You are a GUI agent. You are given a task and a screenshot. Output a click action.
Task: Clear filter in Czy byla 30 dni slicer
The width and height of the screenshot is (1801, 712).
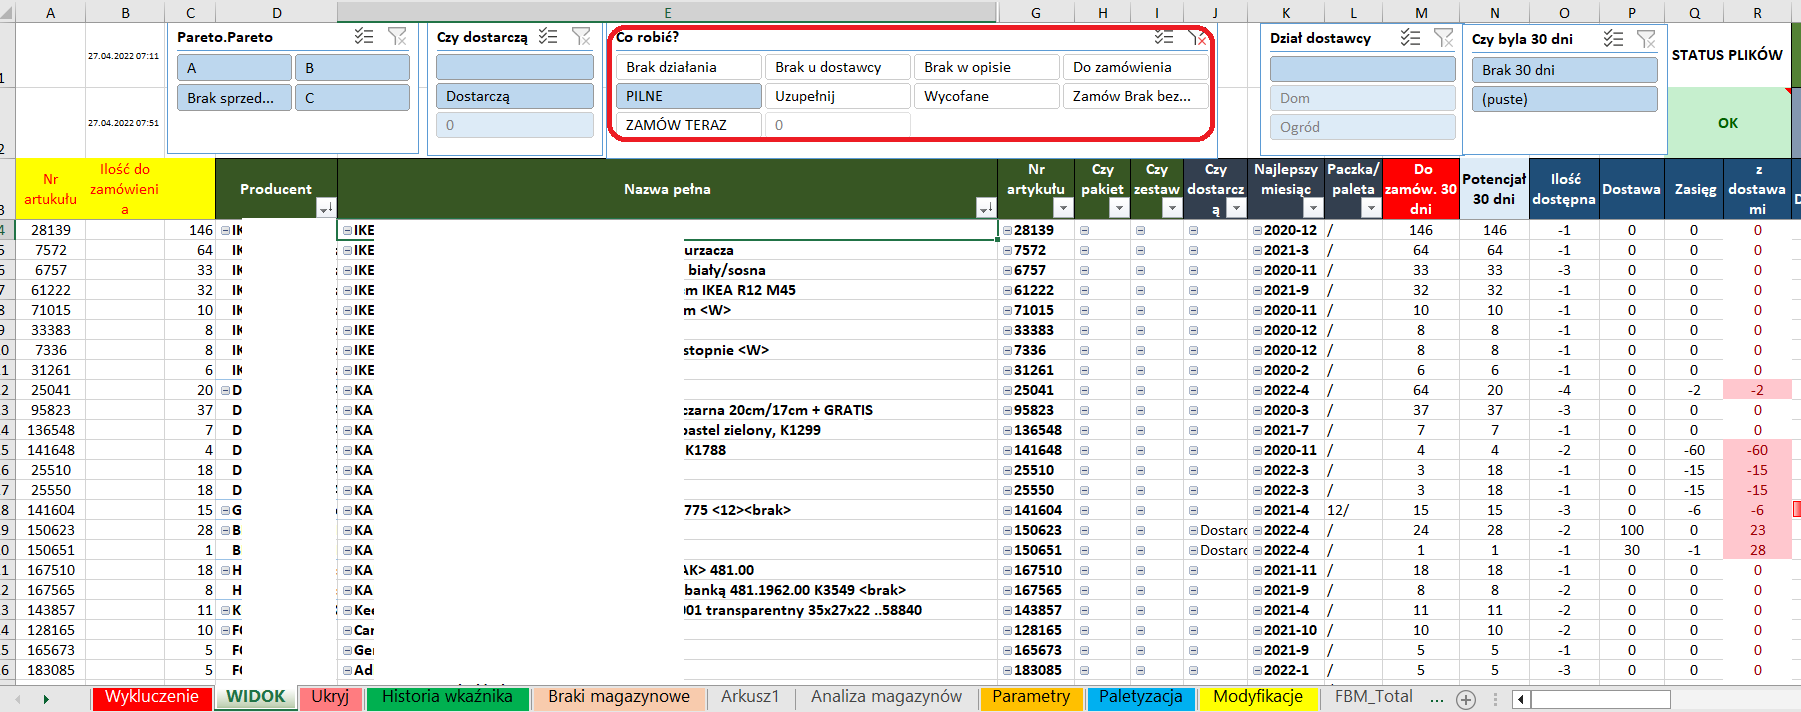1646,39
